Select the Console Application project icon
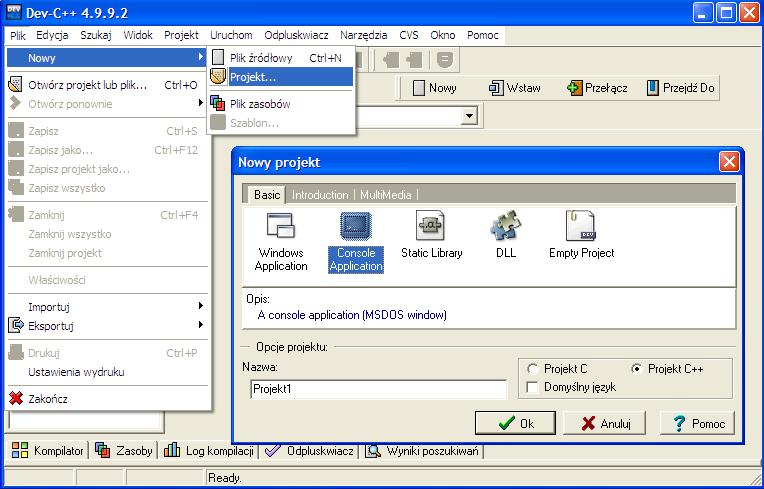Viewport: 764px width, 489px height. [356, 226]
